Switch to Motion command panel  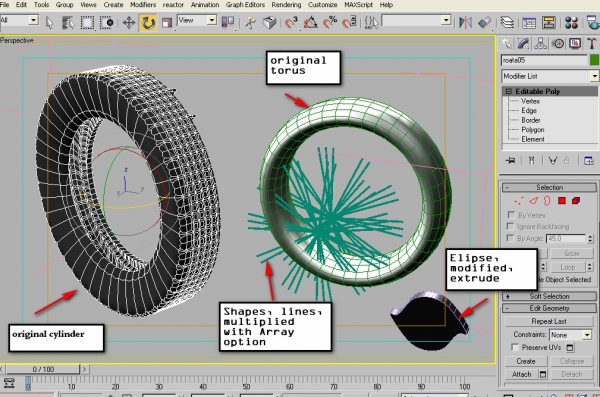558,44
